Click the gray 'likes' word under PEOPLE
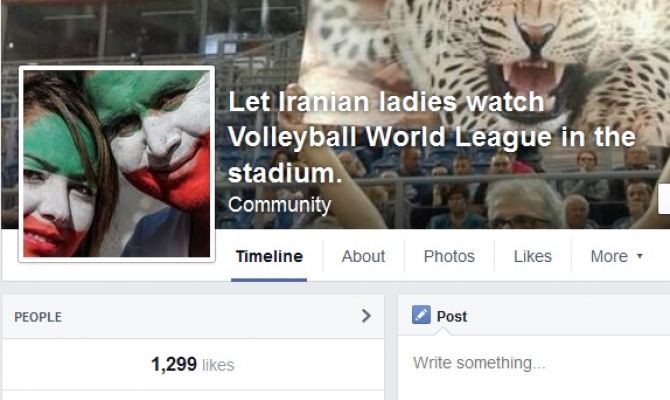 218,365
